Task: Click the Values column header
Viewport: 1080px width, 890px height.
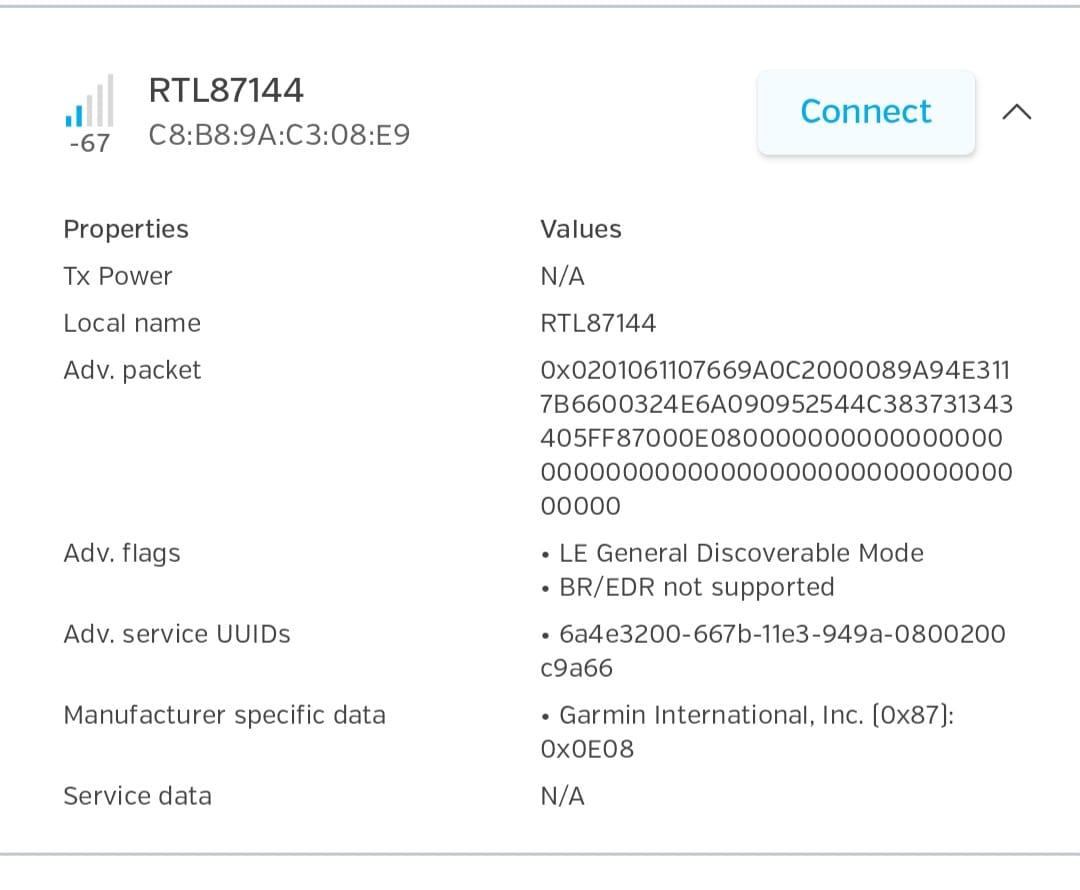Action: tap(581, 229)
